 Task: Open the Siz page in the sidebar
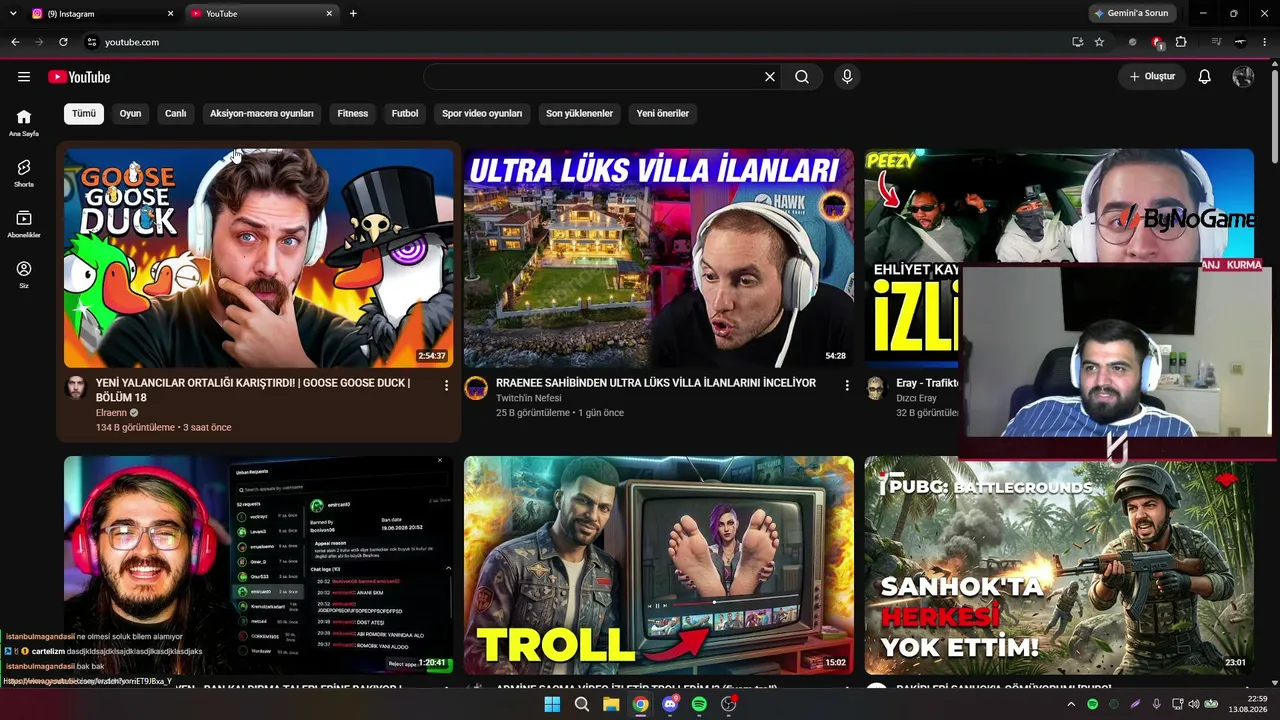coord(24,275)
